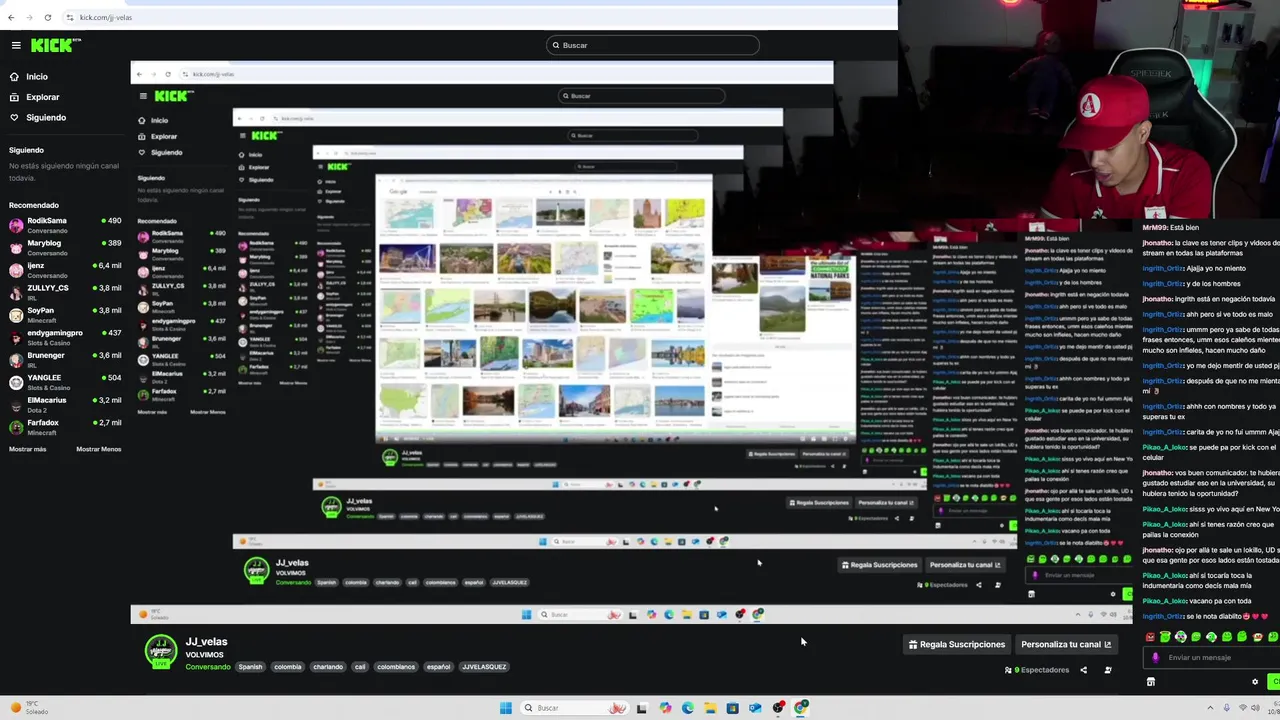Click hamburger menu in the largest nested preview
The width and height of the screenshot is (1280, 720).
[x=143, y=96]
